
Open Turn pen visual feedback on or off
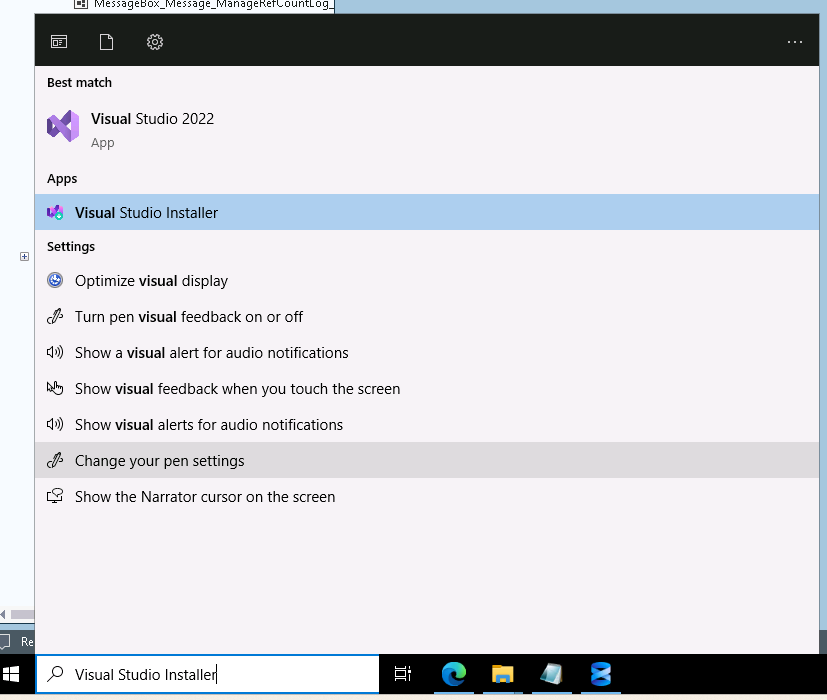click(427, 317)
